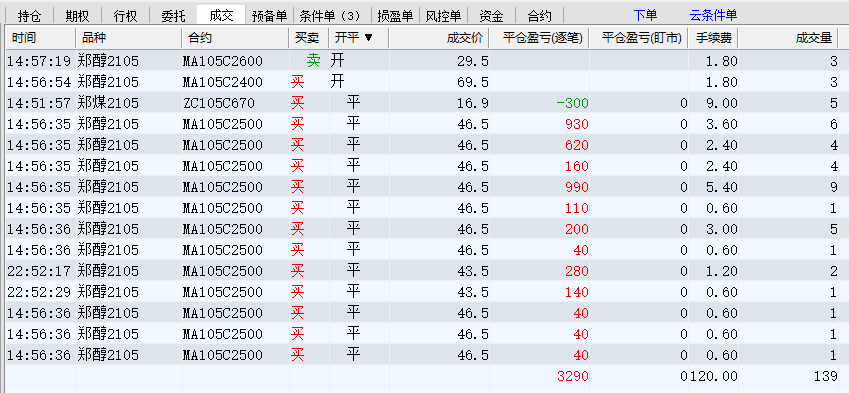Viewport: 849px width, 393px height.
Task: Click the volume 6 cell
Action: 834,124
